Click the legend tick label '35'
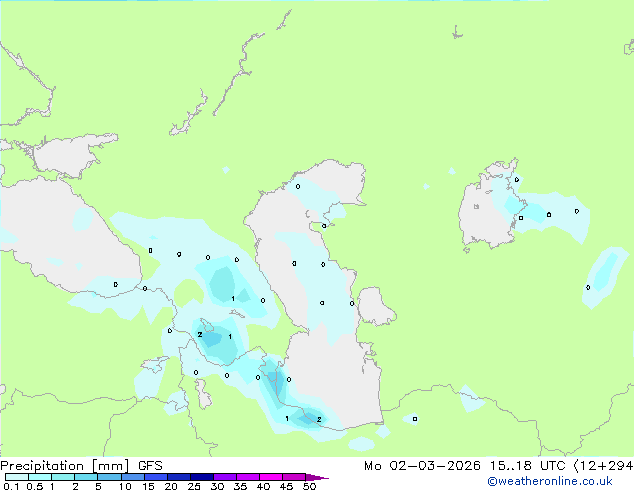 pos(240,486)
